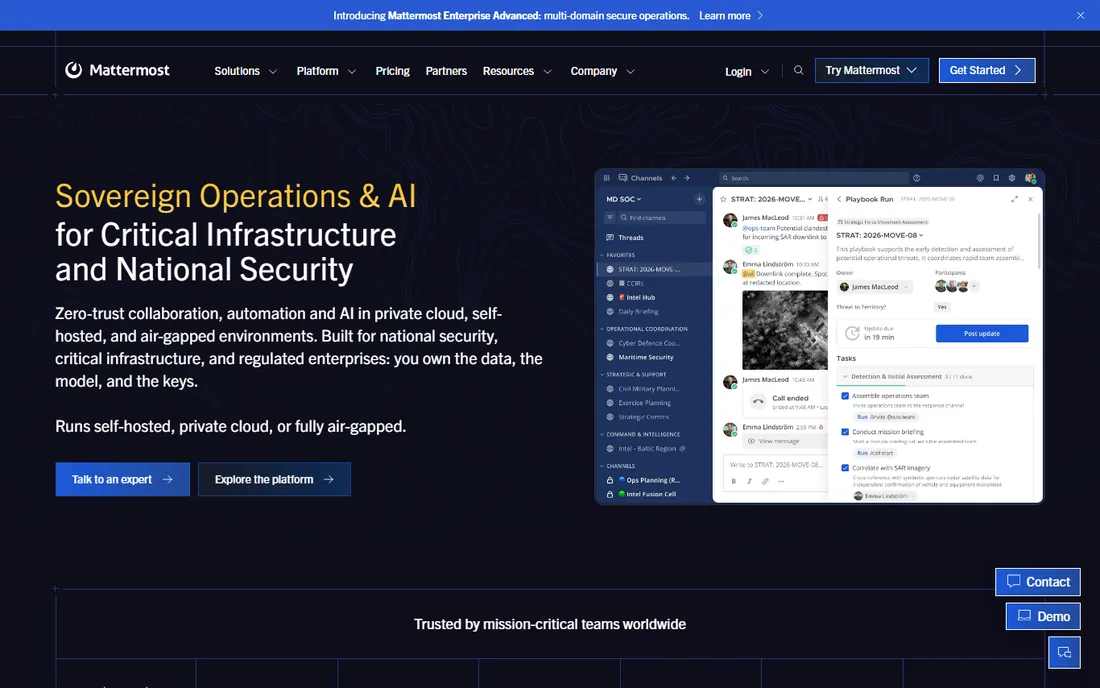This screenshot has height=688, width=1100.
Task: Expand the Platform menu
Action: point(326,71)
